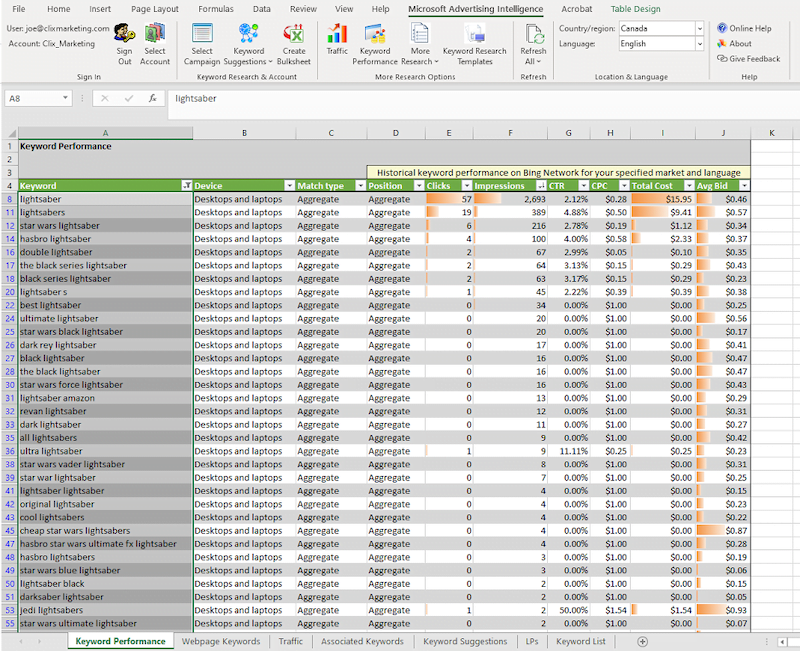The height and width of the screenshot is (651, 800).
Task: Open Keyword Research Templates
Action: pos(474,44)
